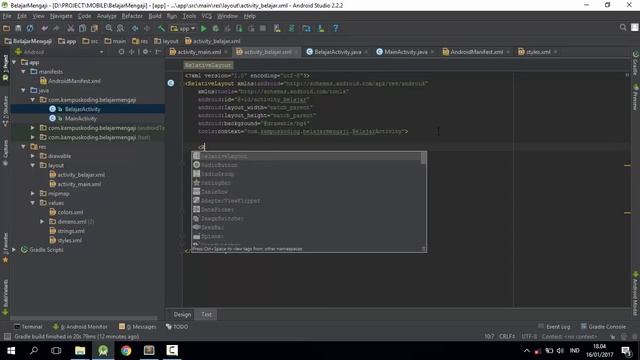Close the BelajarActivity.java tab

(366, 52)
